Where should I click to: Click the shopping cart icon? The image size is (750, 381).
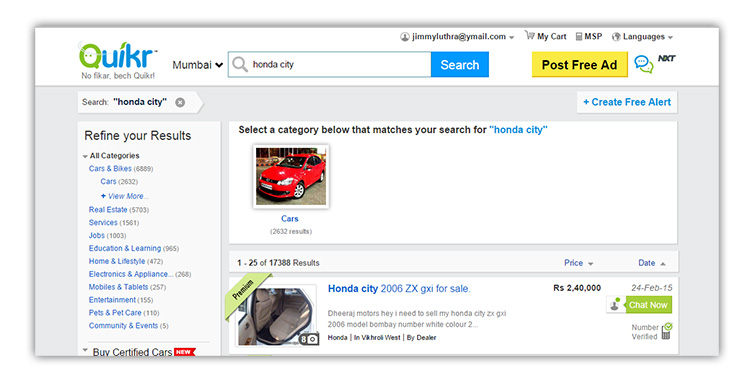(x=529, y=35)
